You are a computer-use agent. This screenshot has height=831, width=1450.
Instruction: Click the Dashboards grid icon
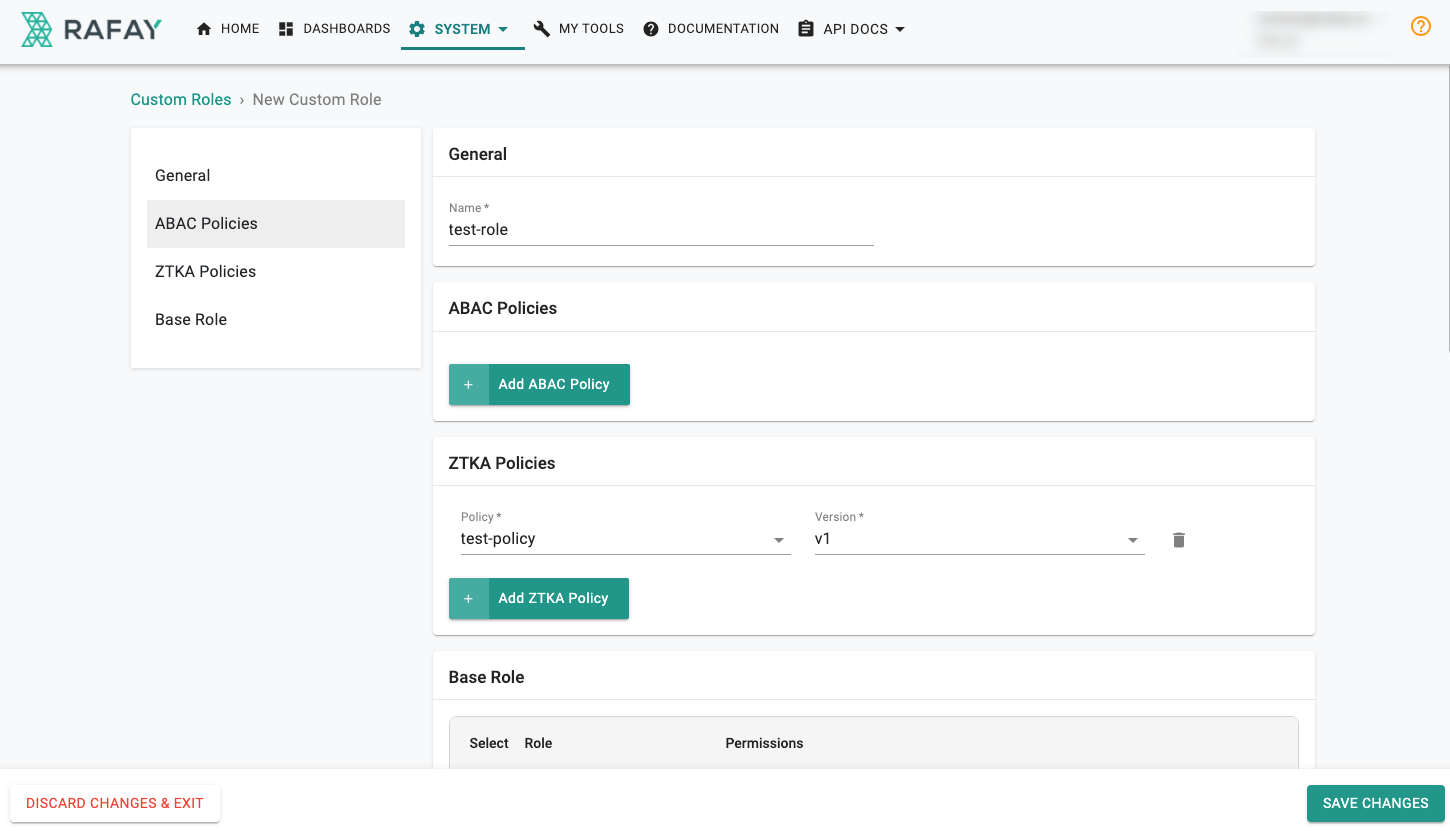(x=286, y=29)
